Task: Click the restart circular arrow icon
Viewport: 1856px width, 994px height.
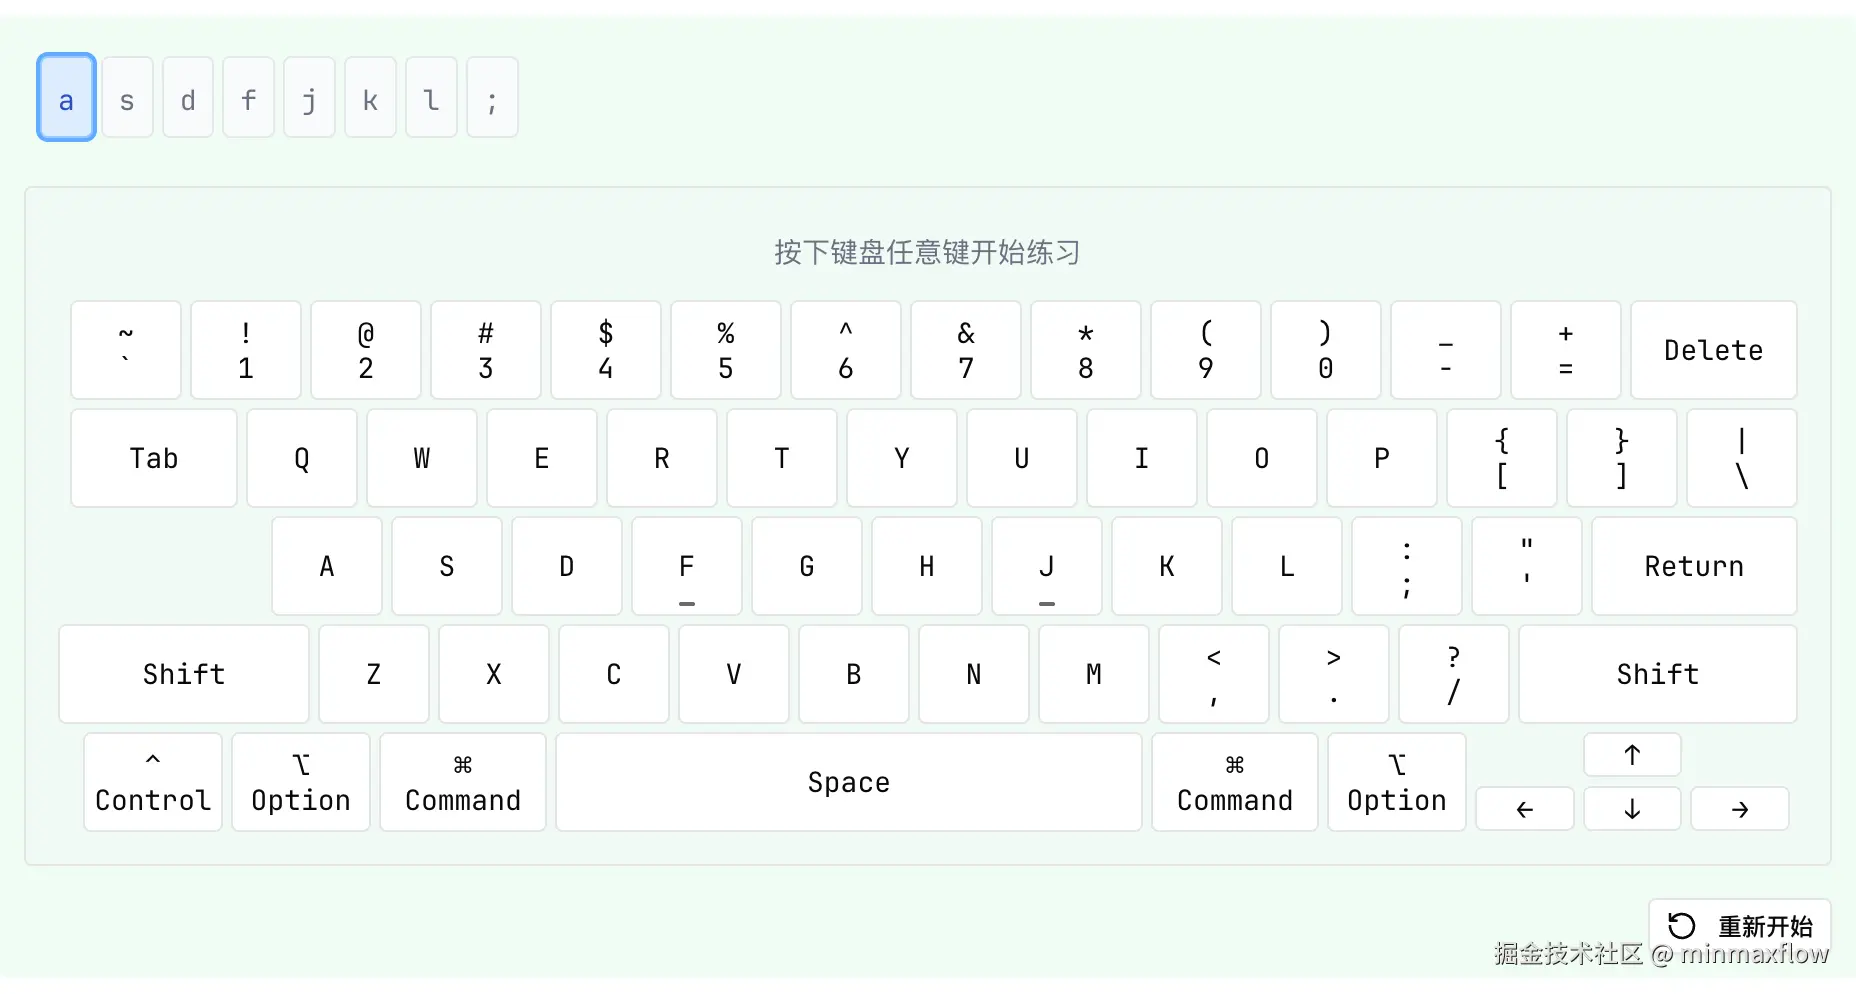Action: coord(1679,925)
